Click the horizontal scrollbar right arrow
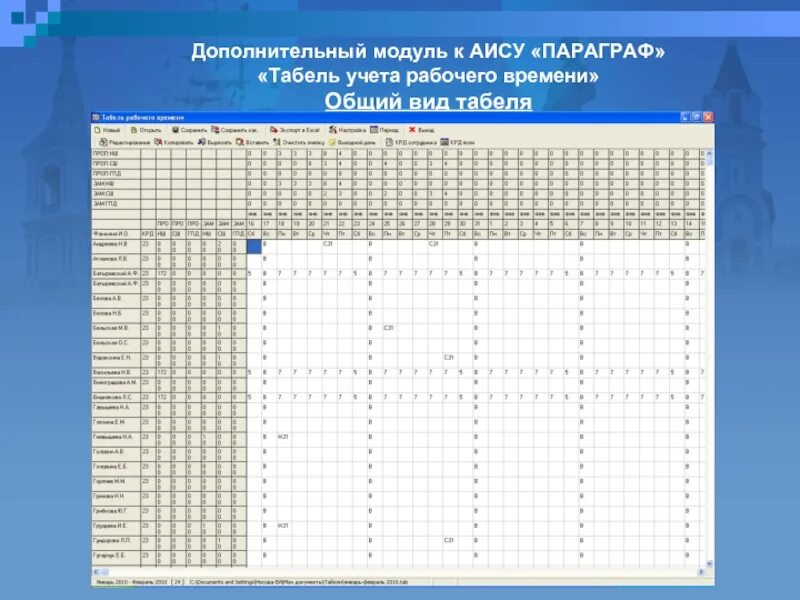Screen dimensions: 800x600 pyautogui.click(x=701, y=572)
